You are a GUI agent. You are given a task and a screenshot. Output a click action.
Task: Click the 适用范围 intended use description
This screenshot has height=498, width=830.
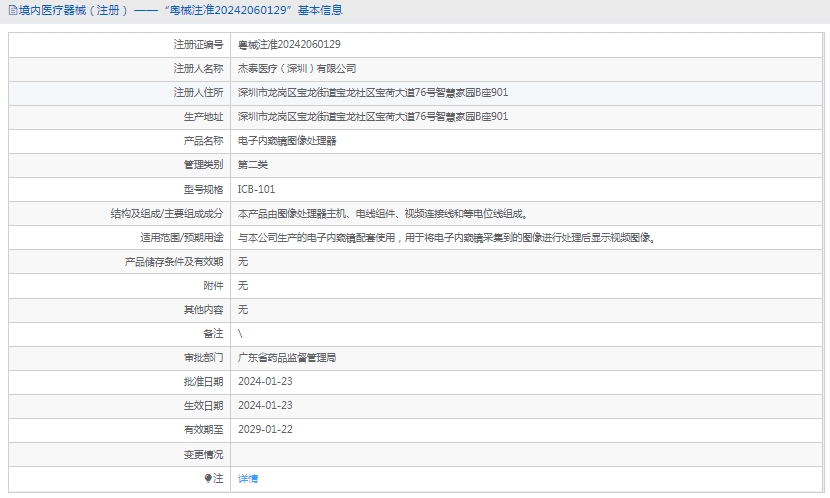[445, 238]
